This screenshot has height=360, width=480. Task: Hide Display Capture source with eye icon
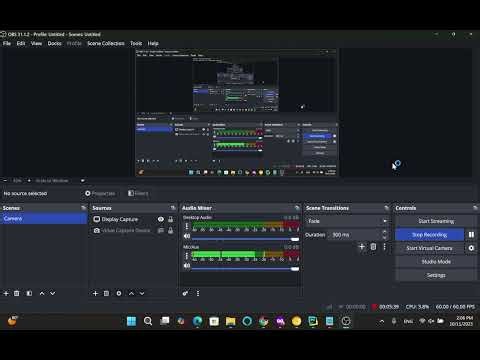point(161,219)
